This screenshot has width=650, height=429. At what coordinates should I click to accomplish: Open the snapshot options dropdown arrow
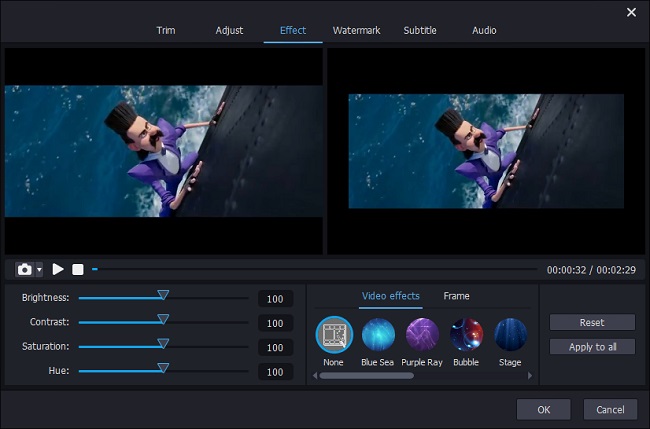pyautogui.click(x=39, y=269)
